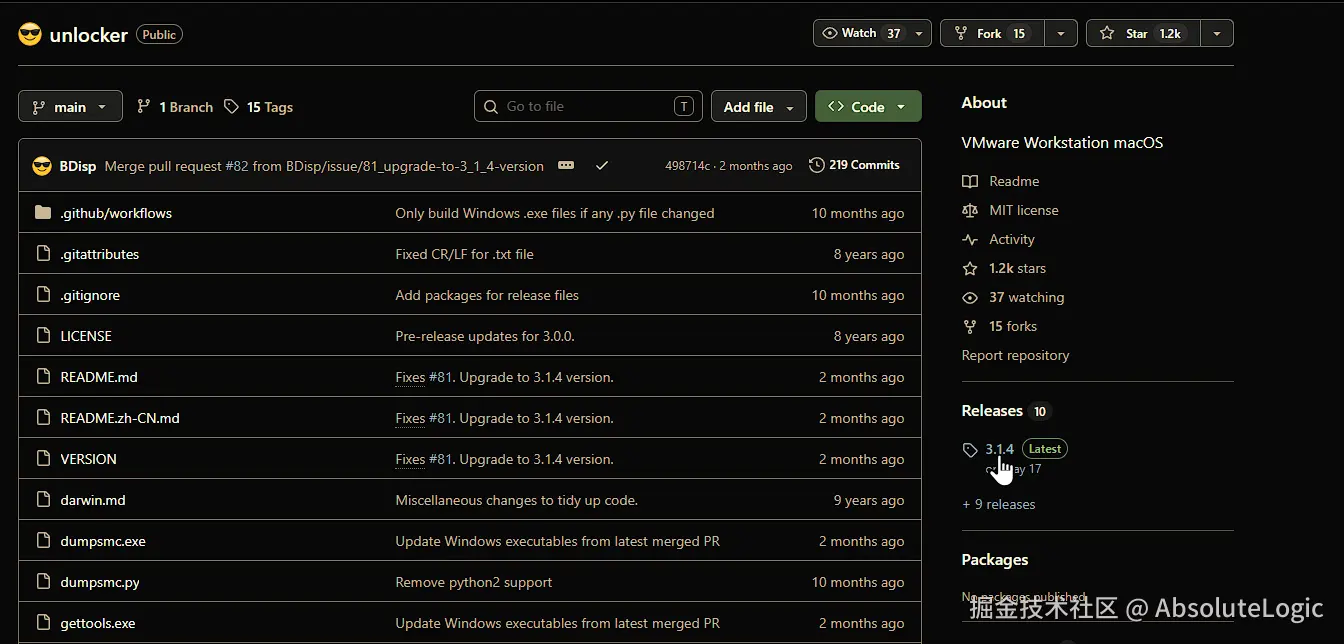Image resolution: width=1344 pixels, height=644 pixels.
Task: Focus the Go to file search field
Action: click(588, 106)
